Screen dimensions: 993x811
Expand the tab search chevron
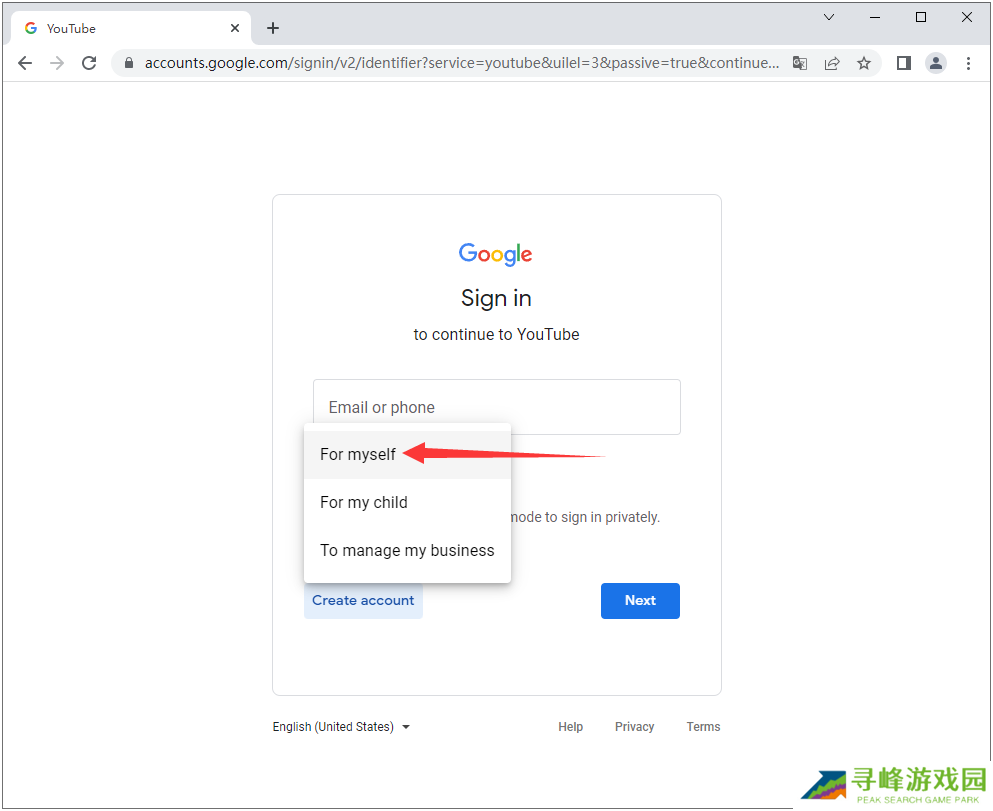[x=829, y=17]
